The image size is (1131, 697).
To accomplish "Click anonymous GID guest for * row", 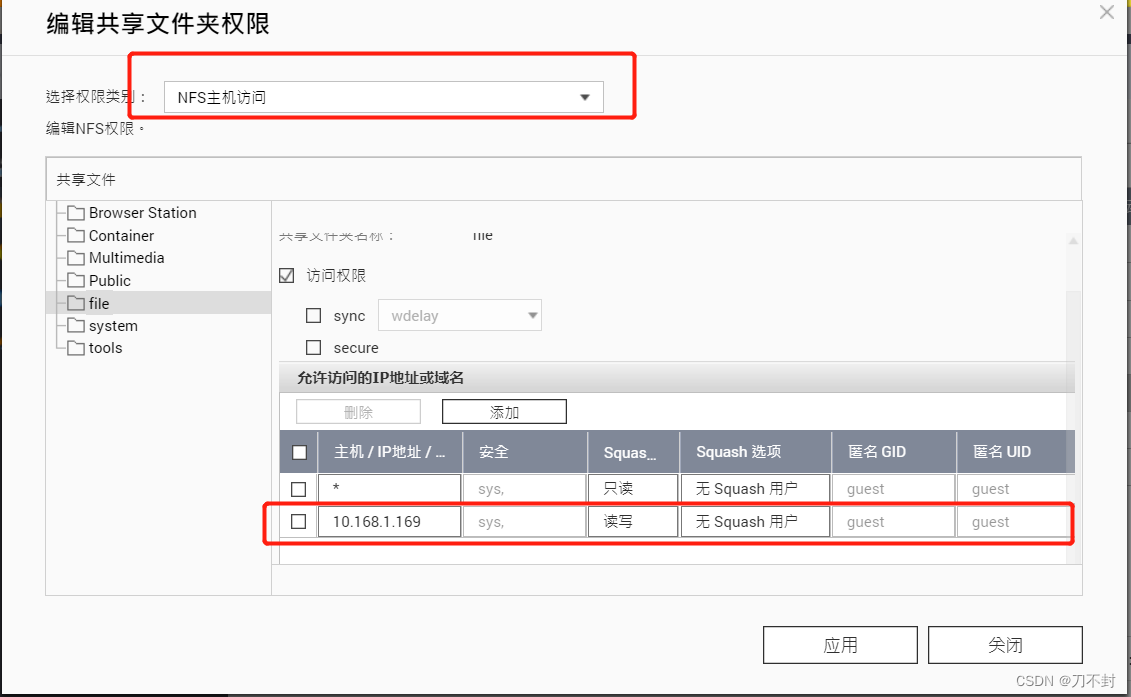I will point(893,489).
